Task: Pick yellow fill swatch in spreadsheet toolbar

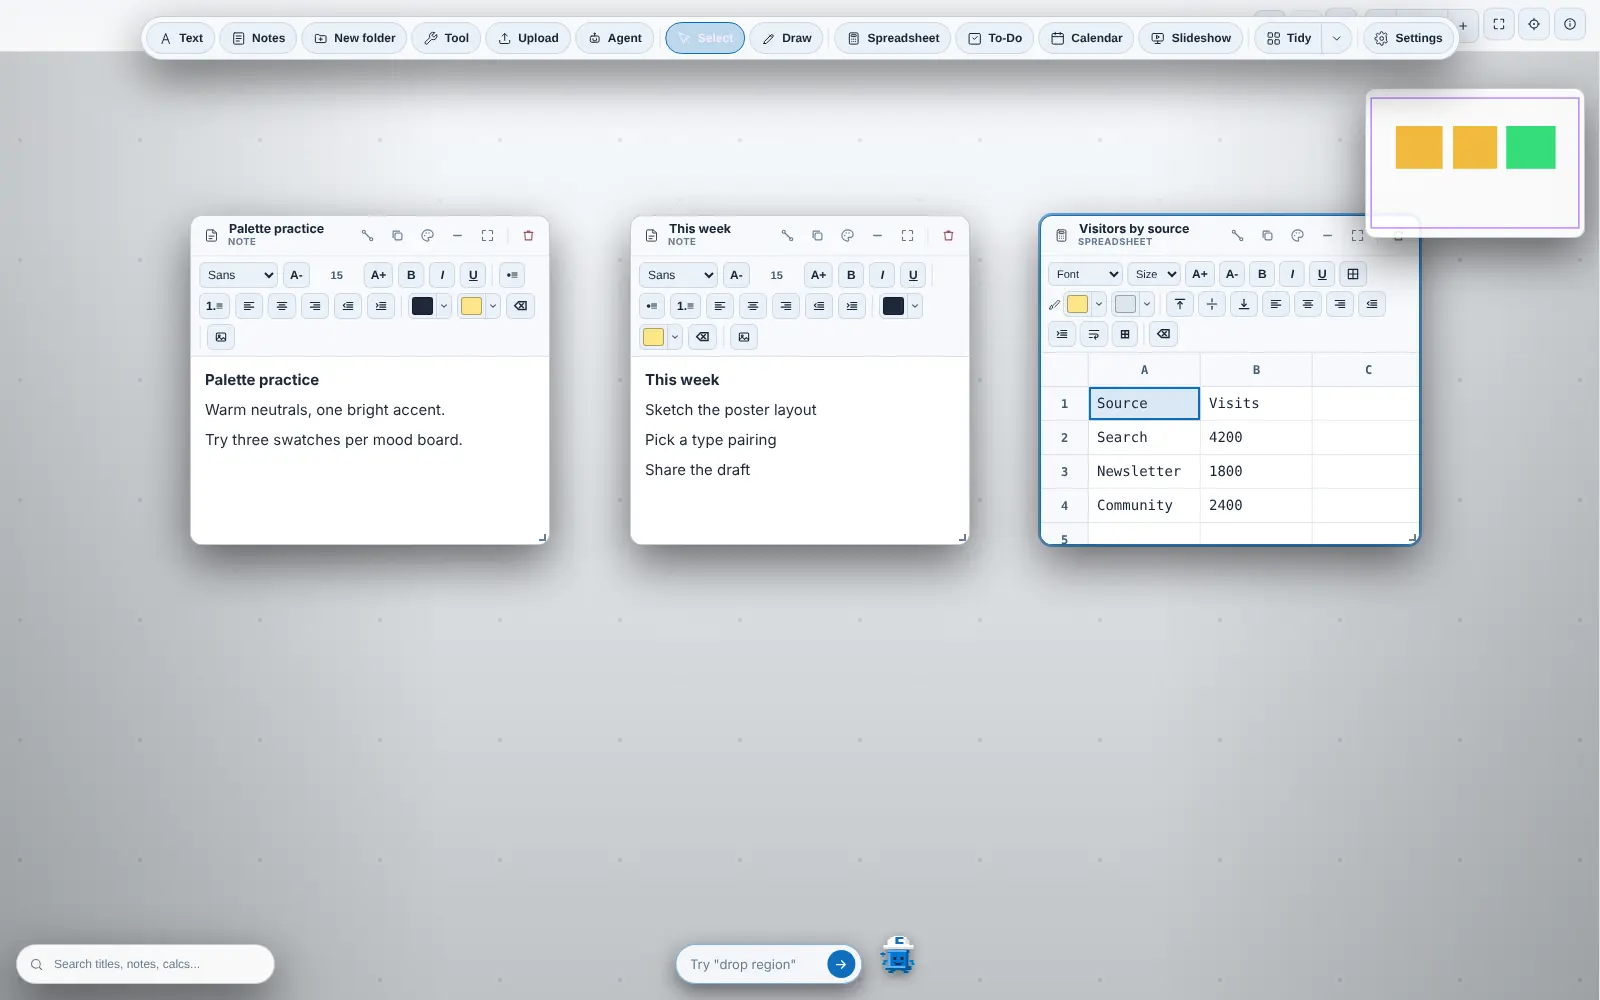Action: coord(1078,304)
